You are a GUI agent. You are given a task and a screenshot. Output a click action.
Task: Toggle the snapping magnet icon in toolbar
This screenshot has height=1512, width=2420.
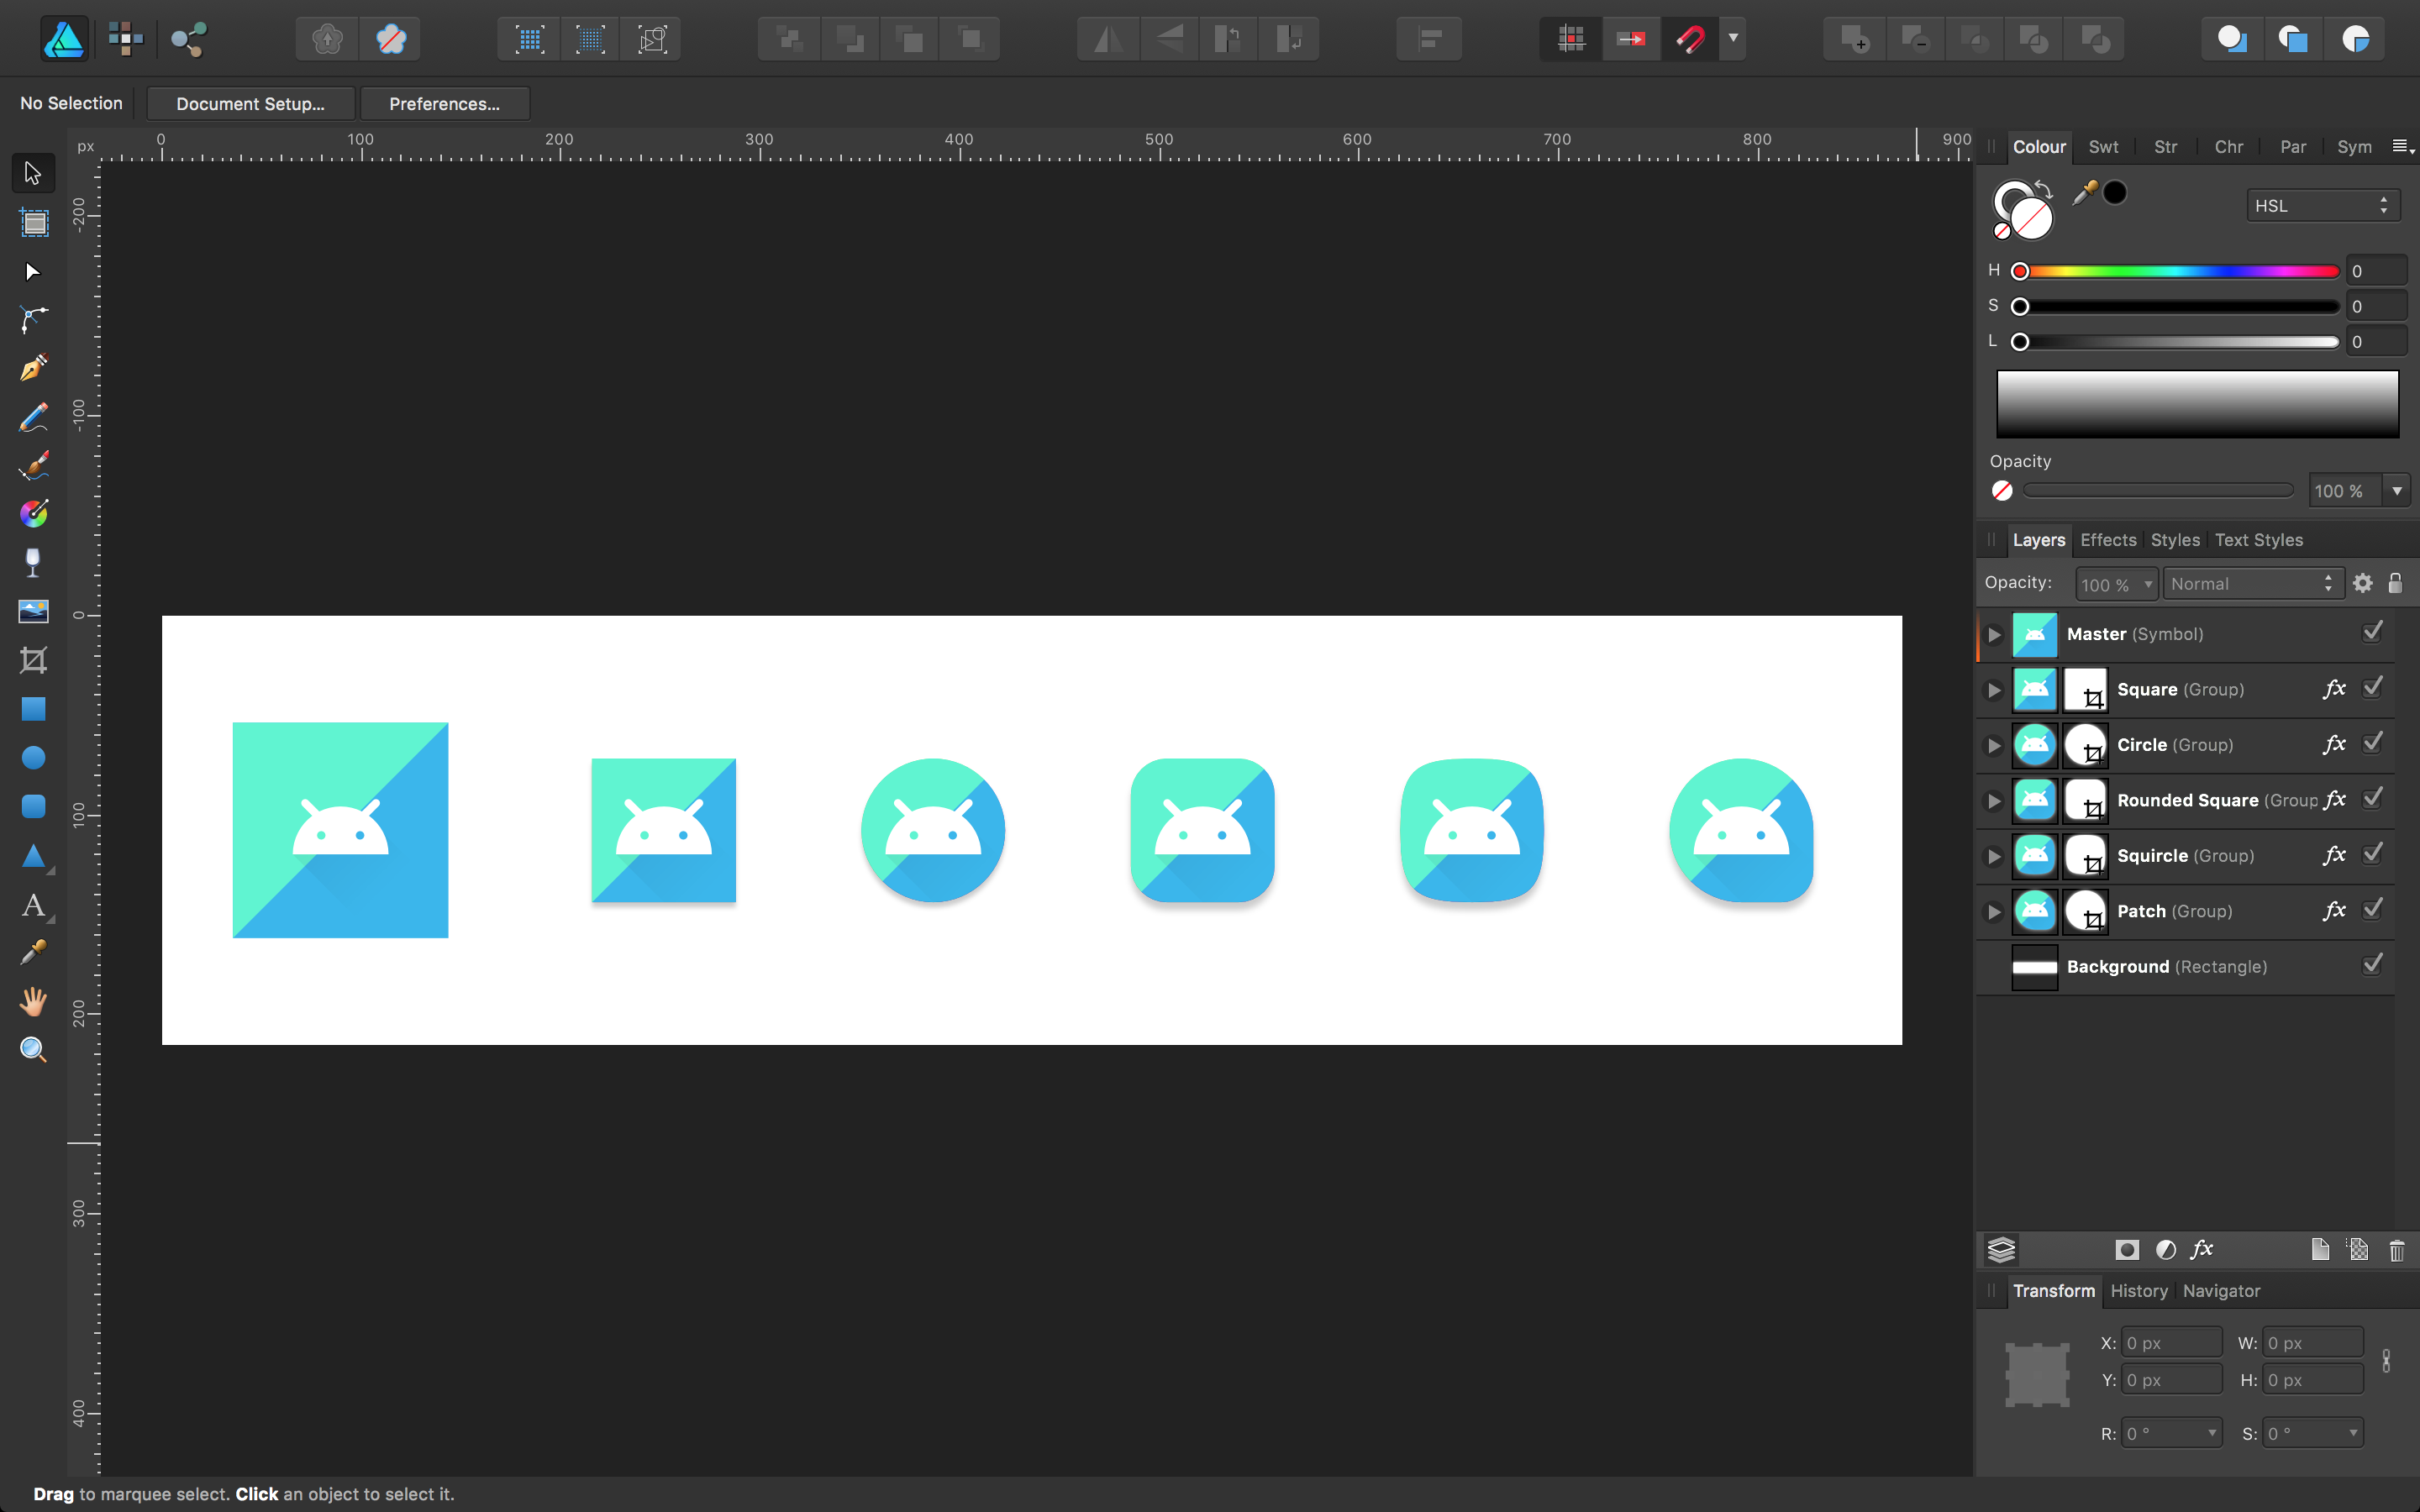(x=1689, y=38)
